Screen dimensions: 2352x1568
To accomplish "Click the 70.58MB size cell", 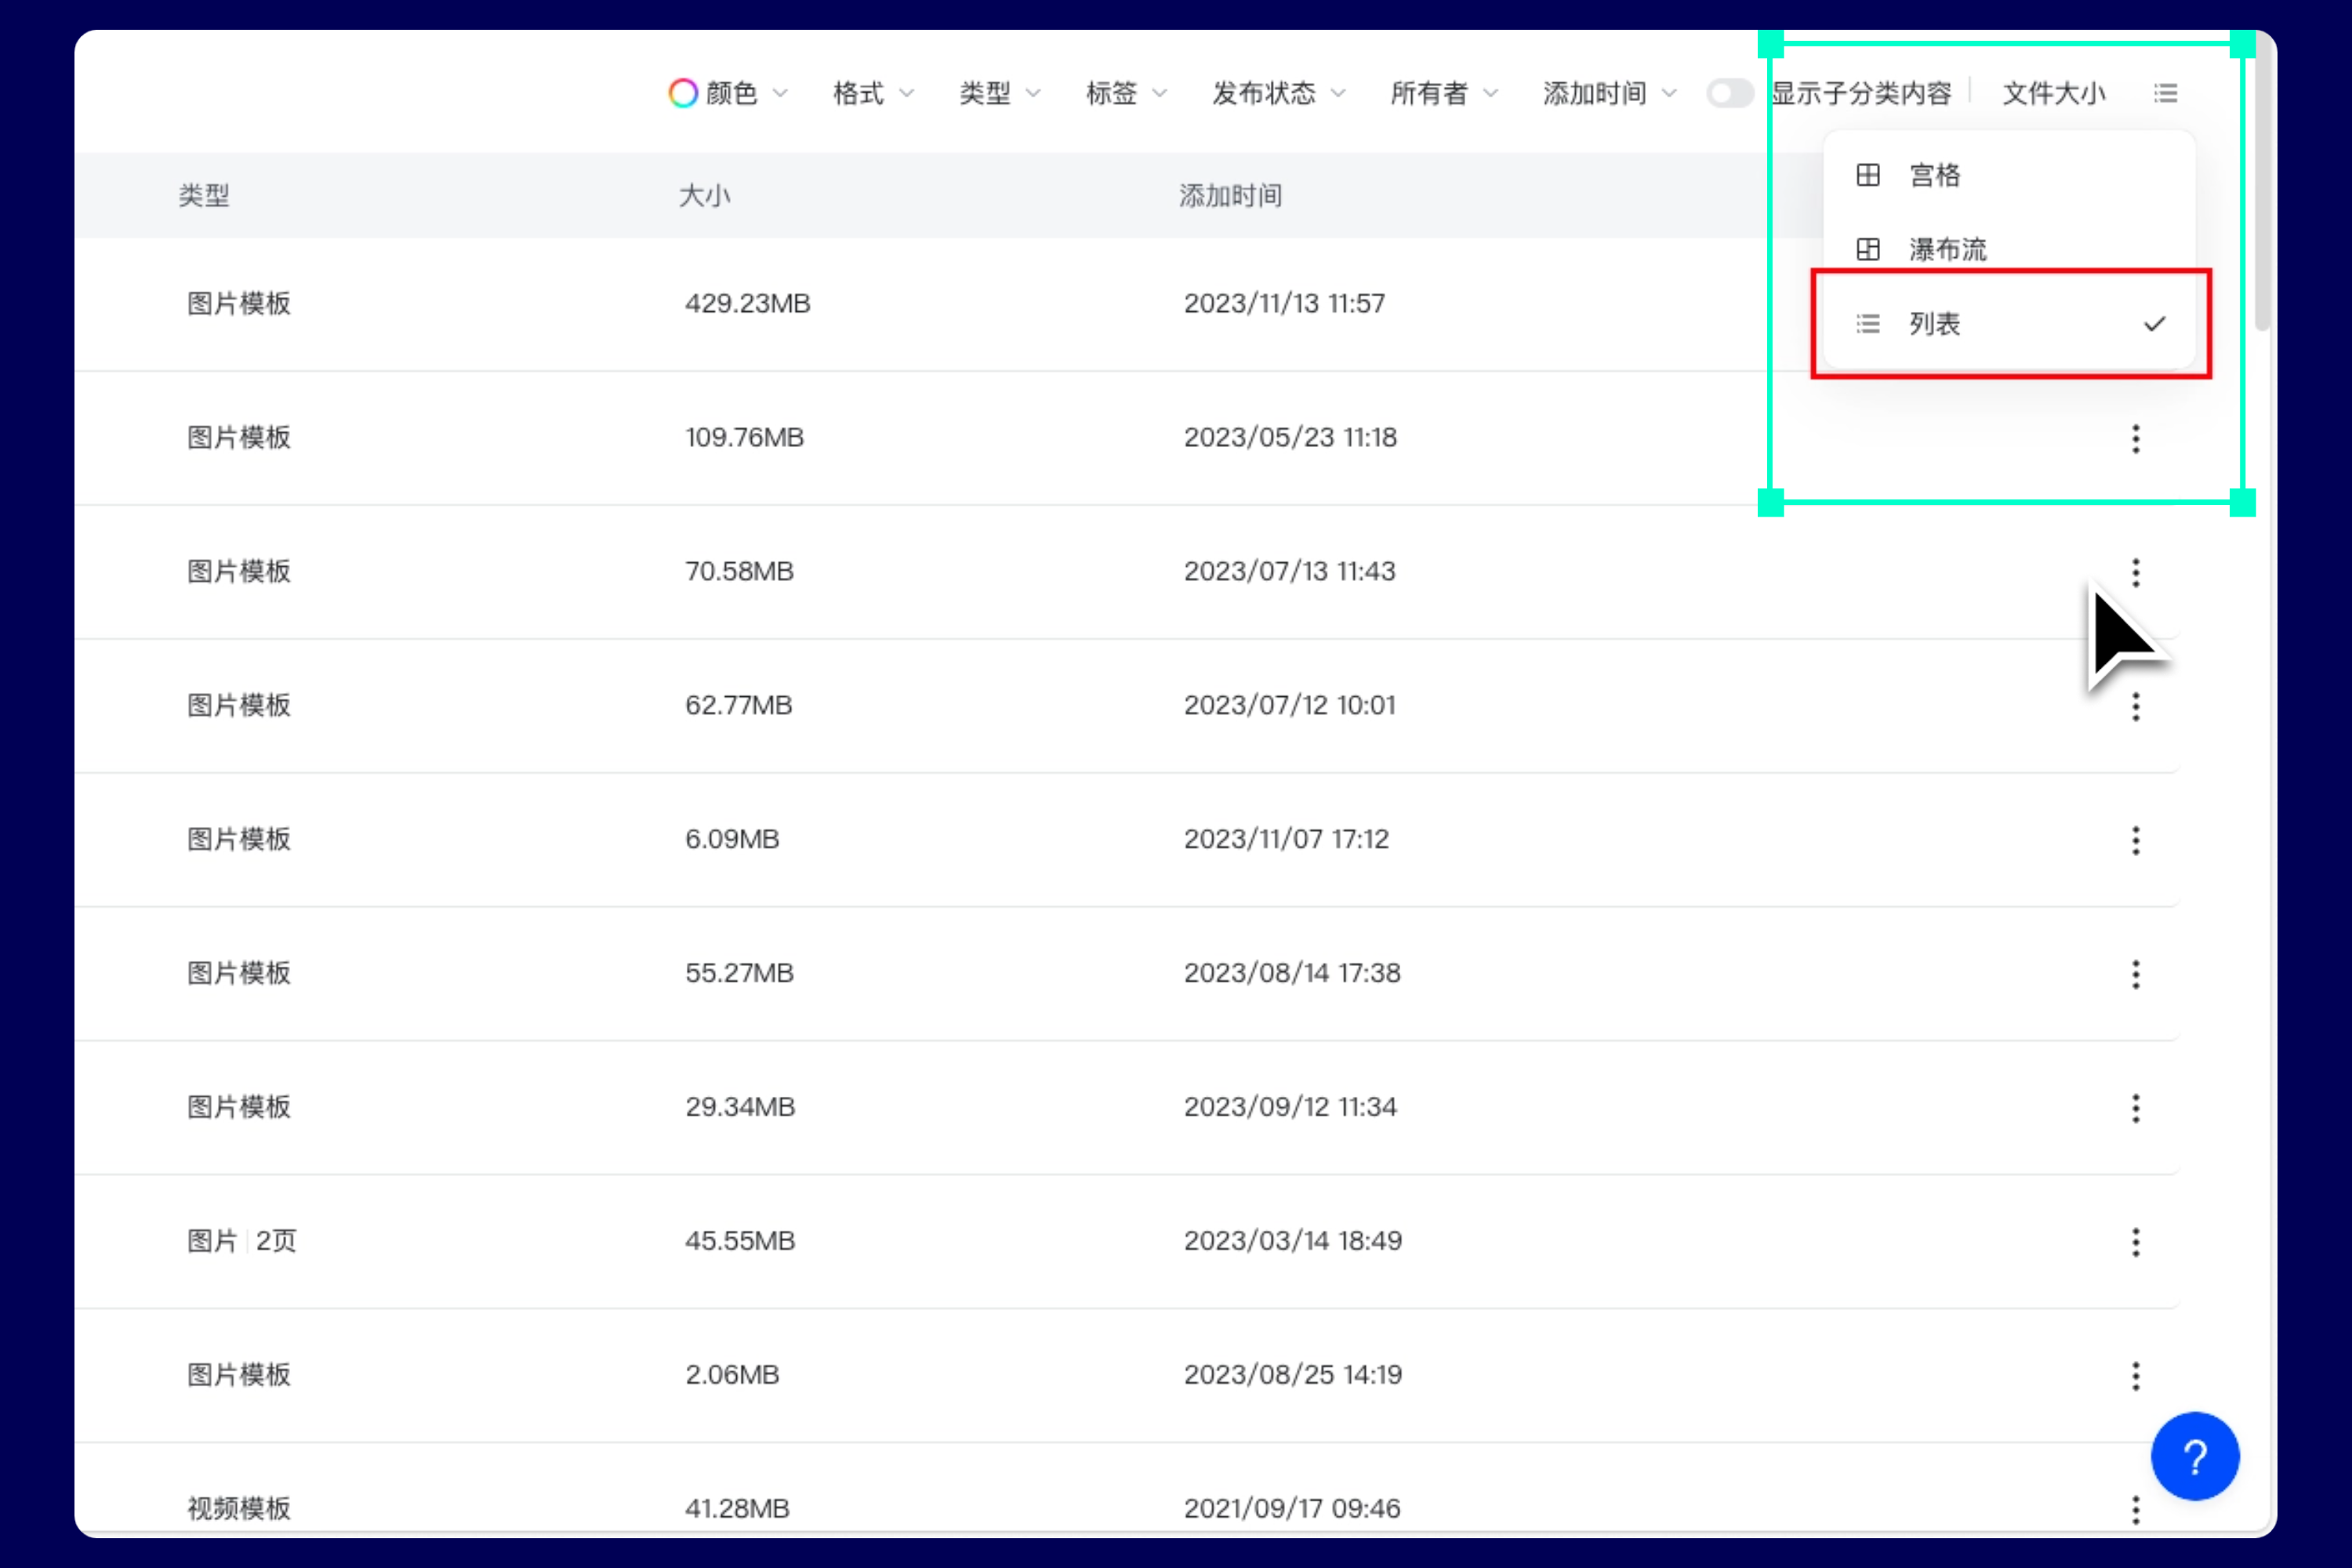I will coord(739,571).
